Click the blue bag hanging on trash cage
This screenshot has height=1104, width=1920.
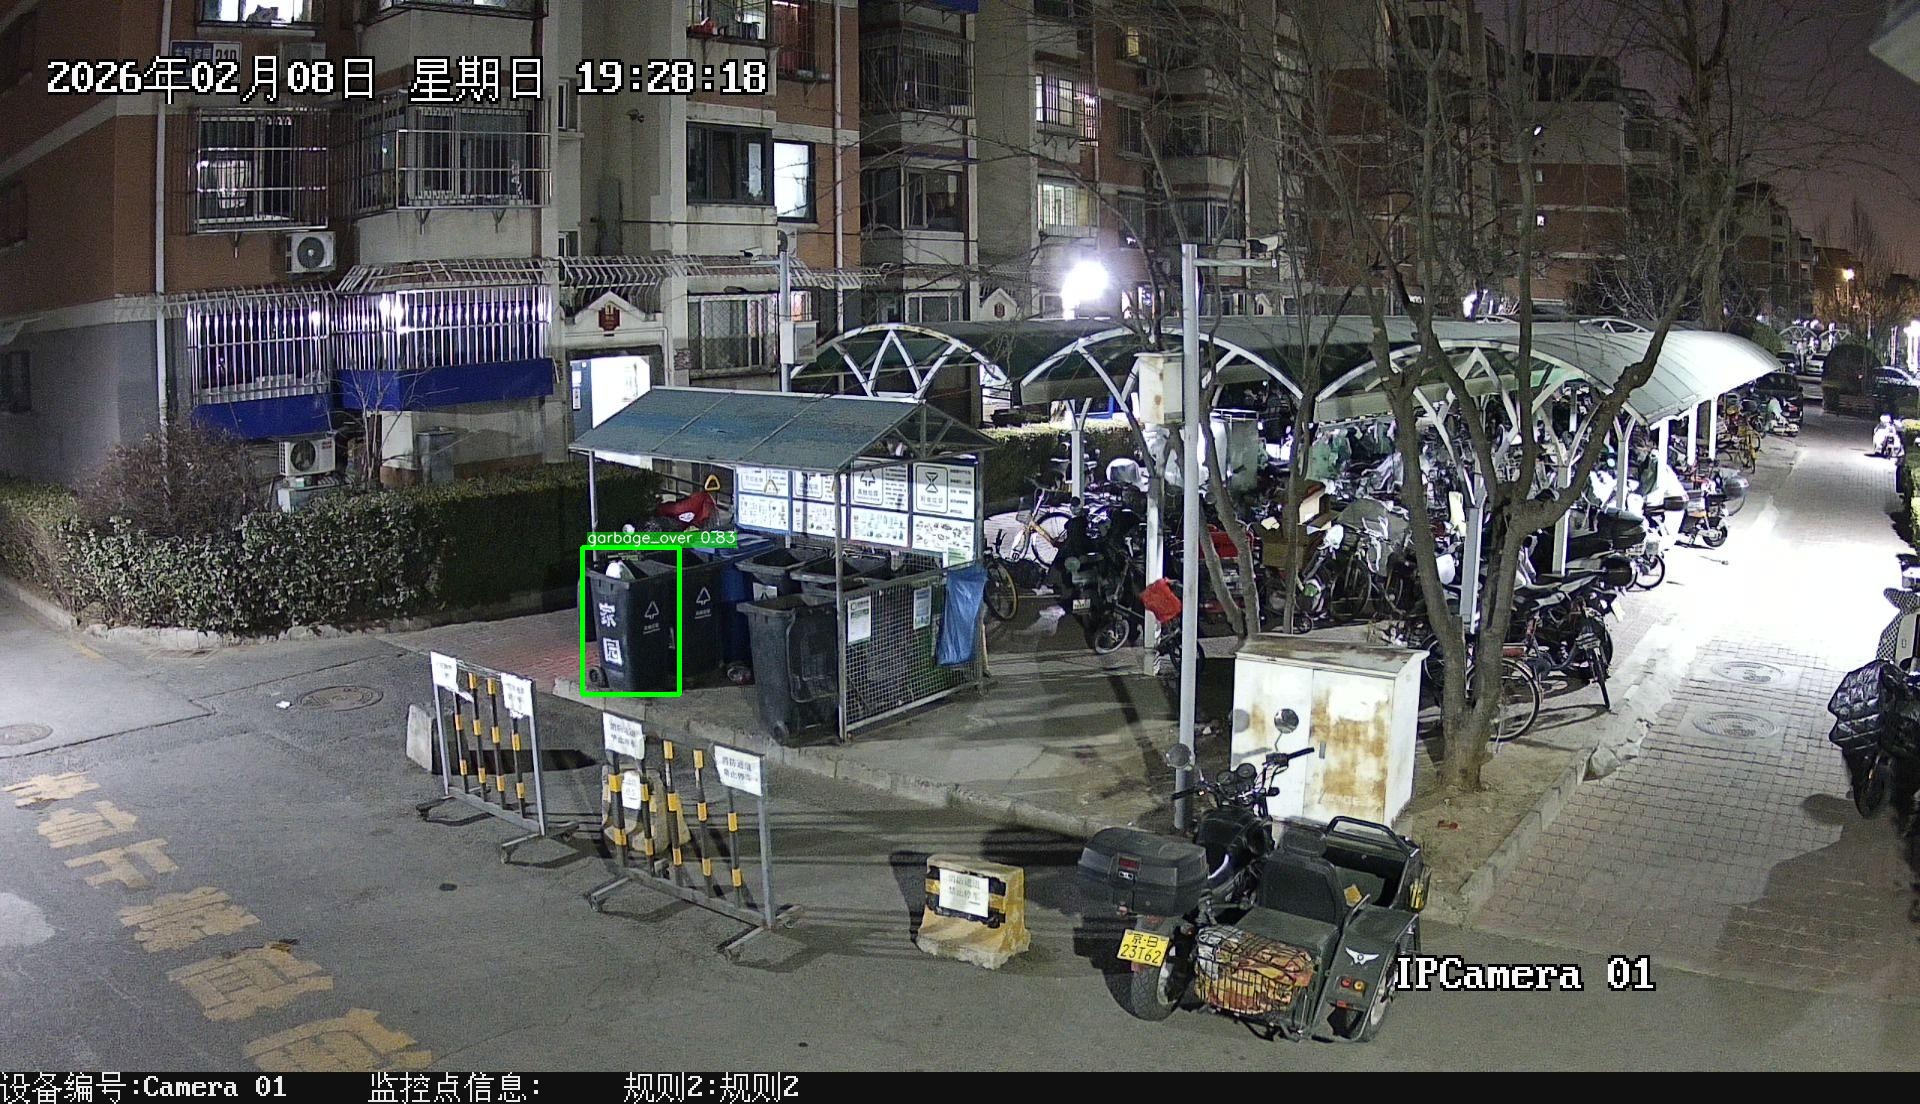click(x=962, y=614)
